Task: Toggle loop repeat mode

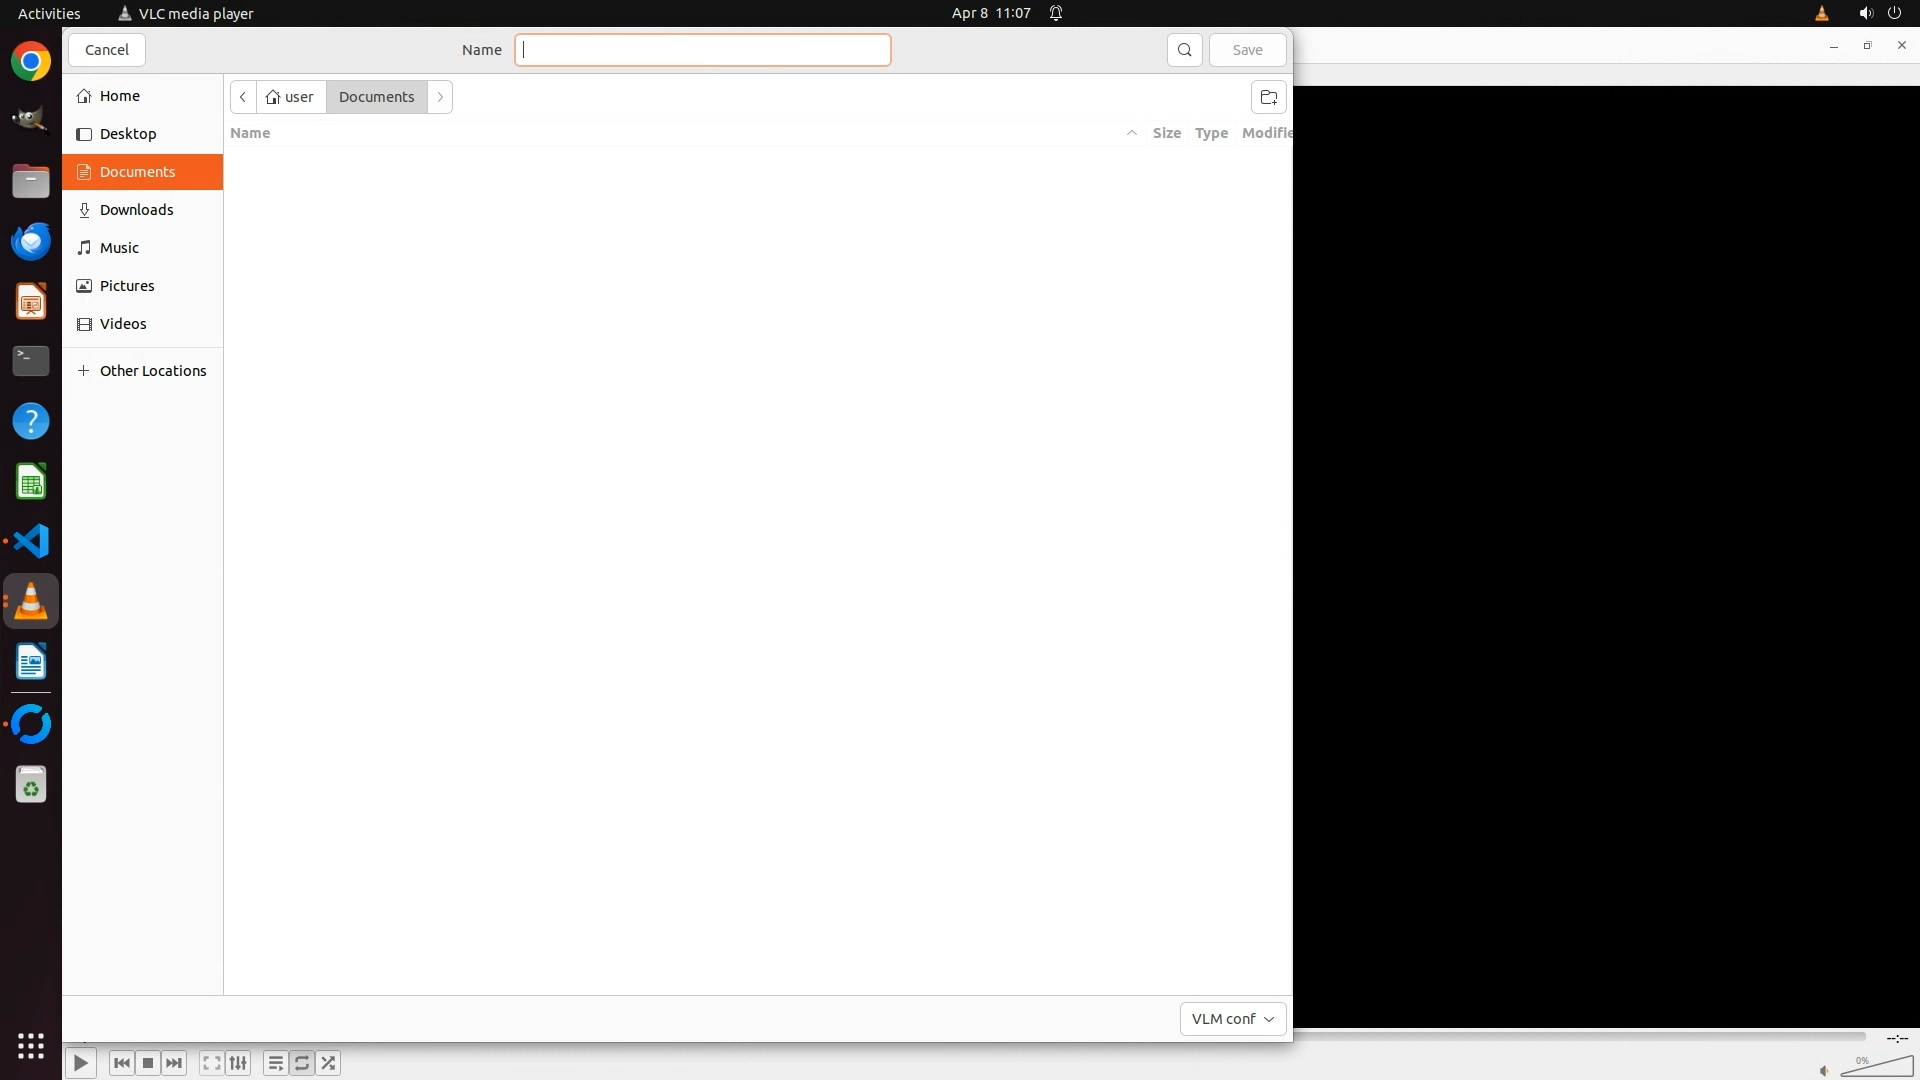Action: coord(302,1063)
